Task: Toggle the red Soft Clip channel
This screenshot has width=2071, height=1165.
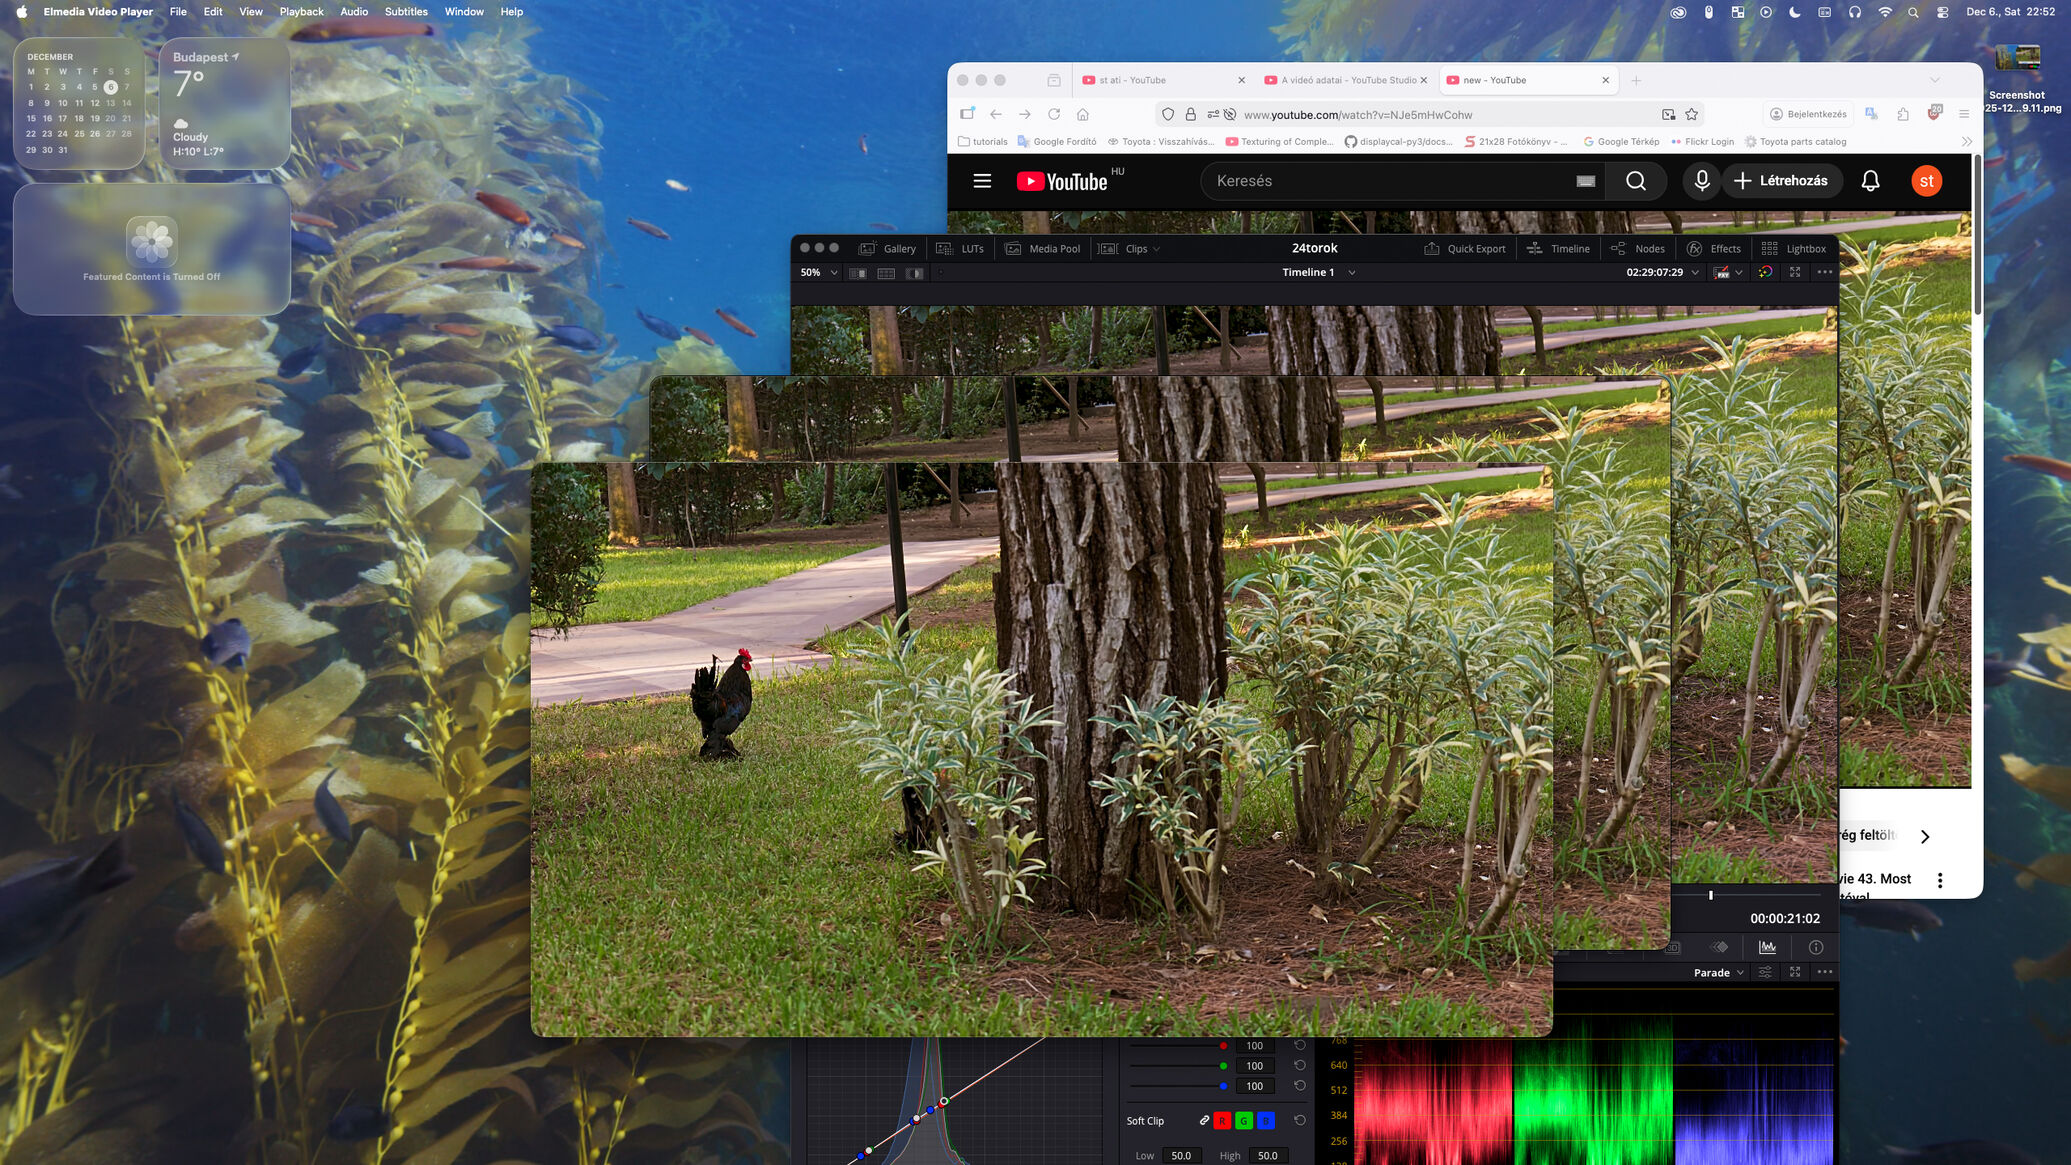Action: coord(1222,1121)
